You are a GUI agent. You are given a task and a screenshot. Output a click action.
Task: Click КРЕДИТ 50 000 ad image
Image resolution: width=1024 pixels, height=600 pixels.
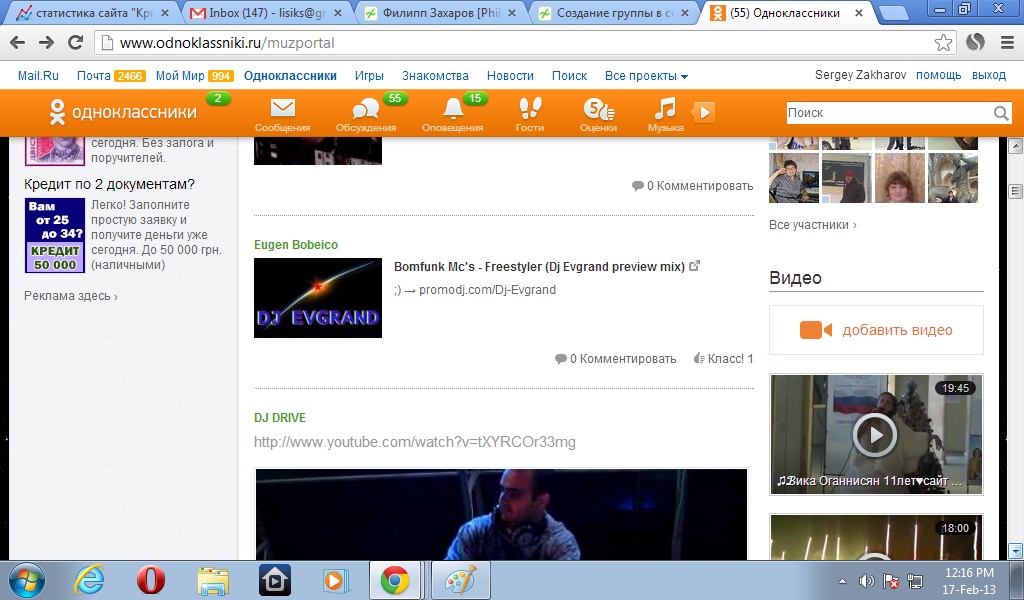pos(55,235)
